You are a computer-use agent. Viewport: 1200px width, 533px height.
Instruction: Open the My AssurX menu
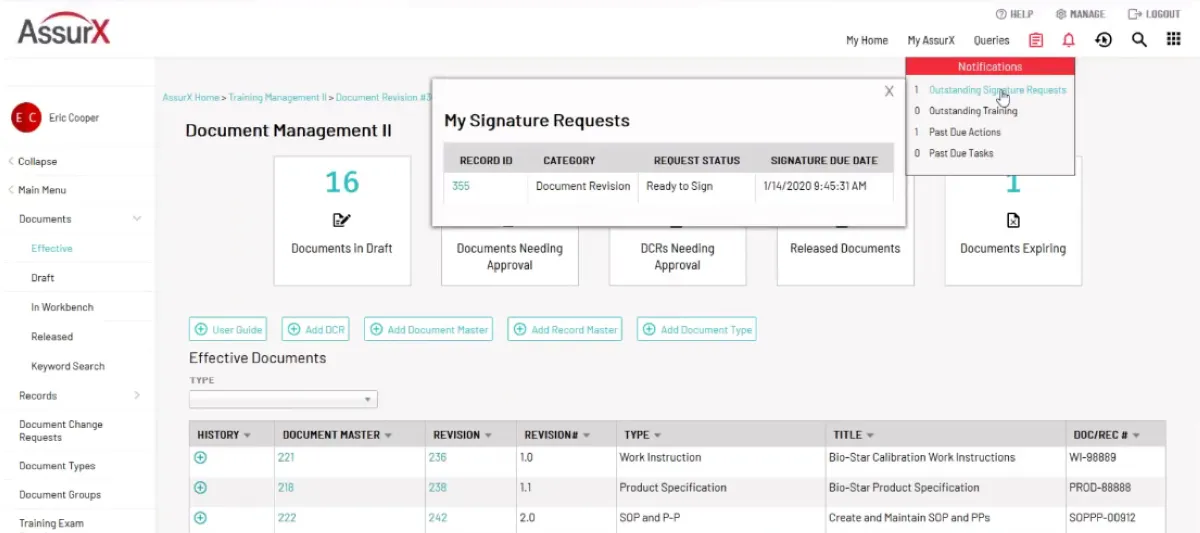pos(931,41)
